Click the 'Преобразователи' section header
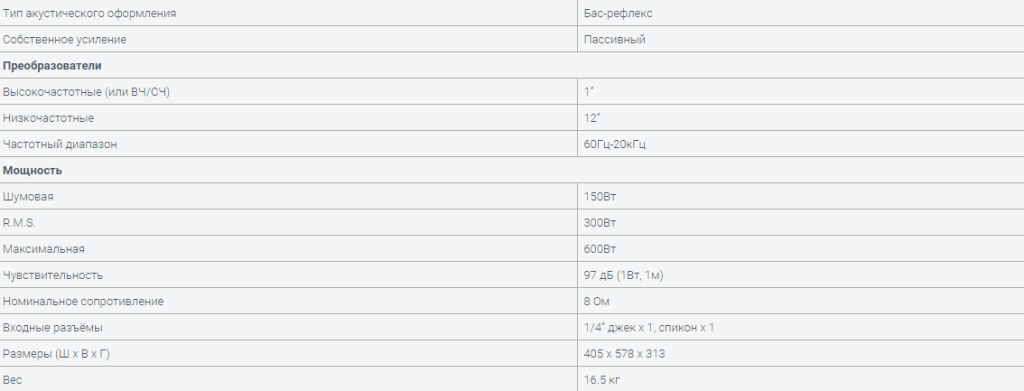 pyautogui.click(x=52, y=66)
